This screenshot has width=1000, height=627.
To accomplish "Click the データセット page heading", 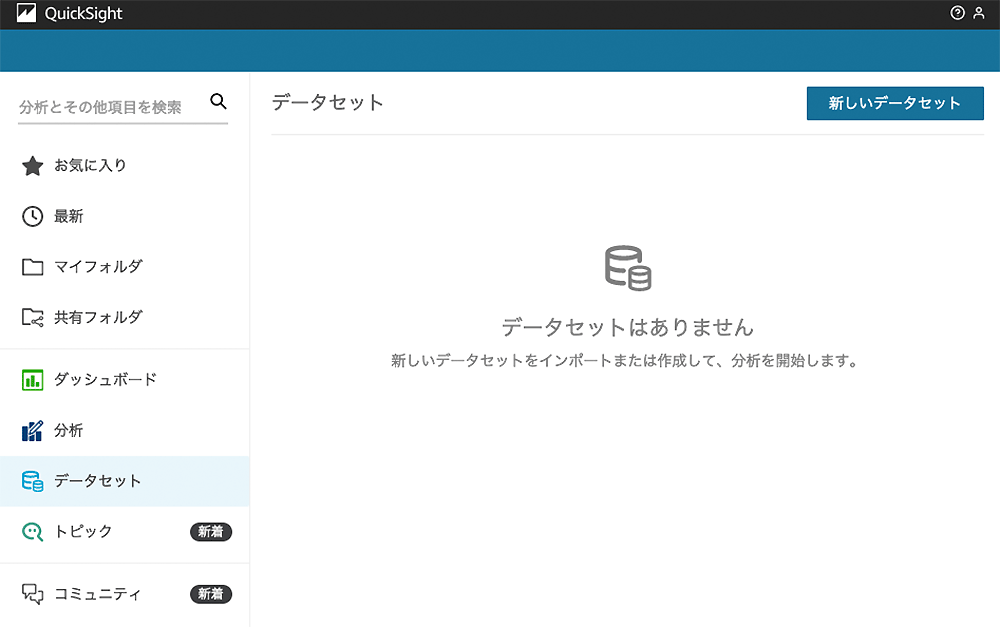I will [x=328, y=102].
